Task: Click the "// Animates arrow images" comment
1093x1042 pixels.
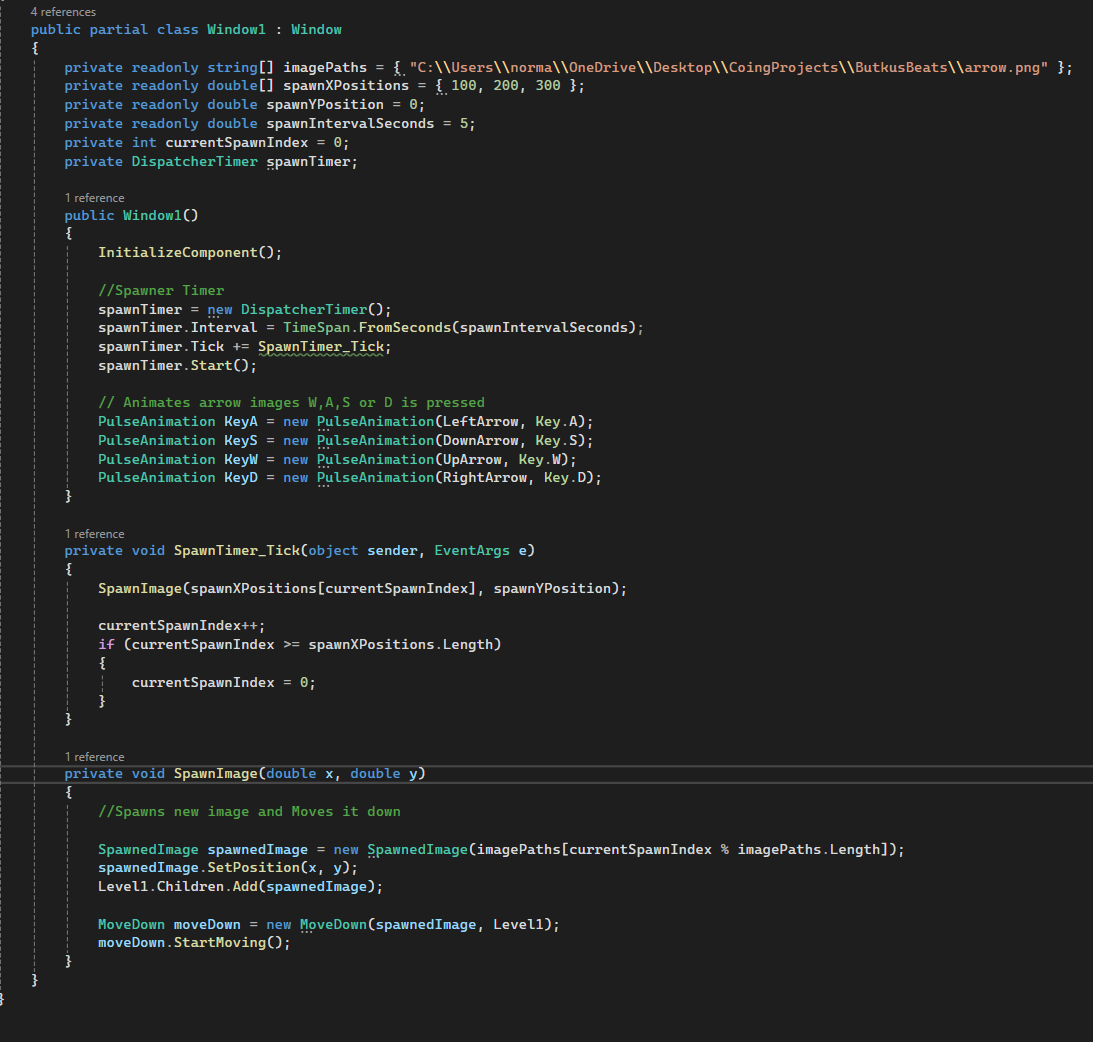Action: (291, 403)
